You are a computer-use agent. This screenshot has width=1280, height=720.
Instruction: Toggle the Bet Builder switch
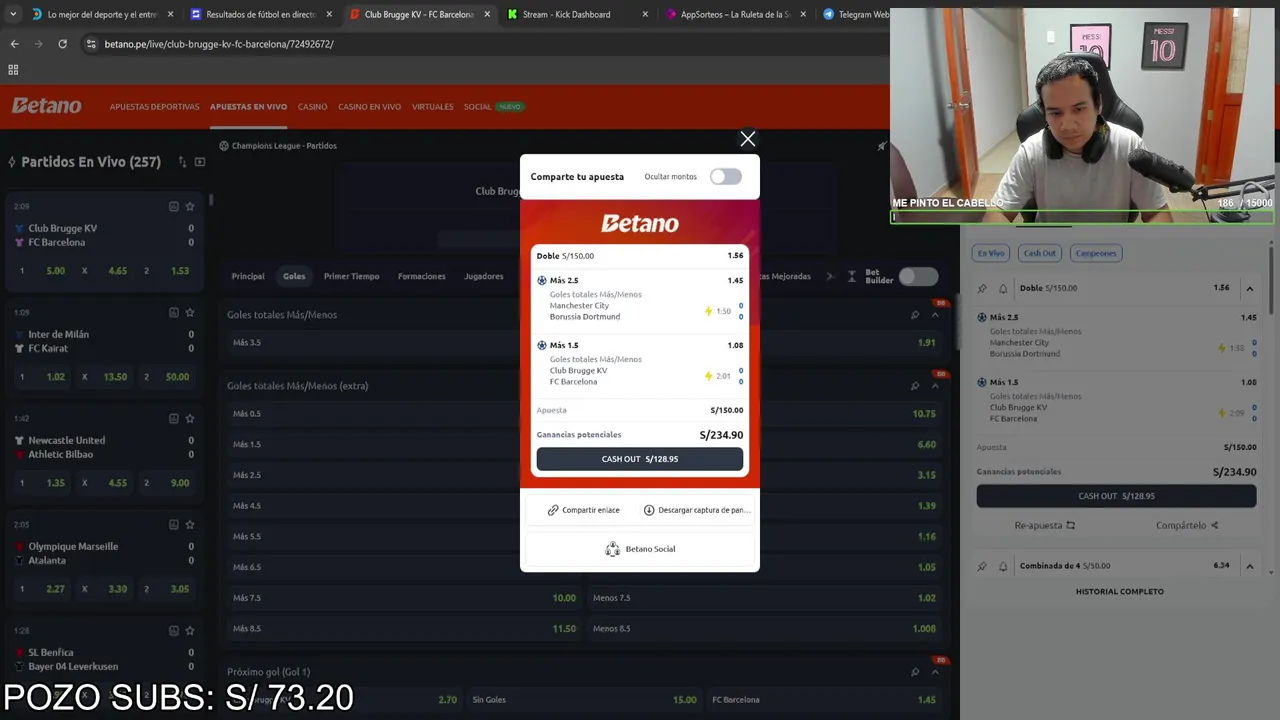918,277
